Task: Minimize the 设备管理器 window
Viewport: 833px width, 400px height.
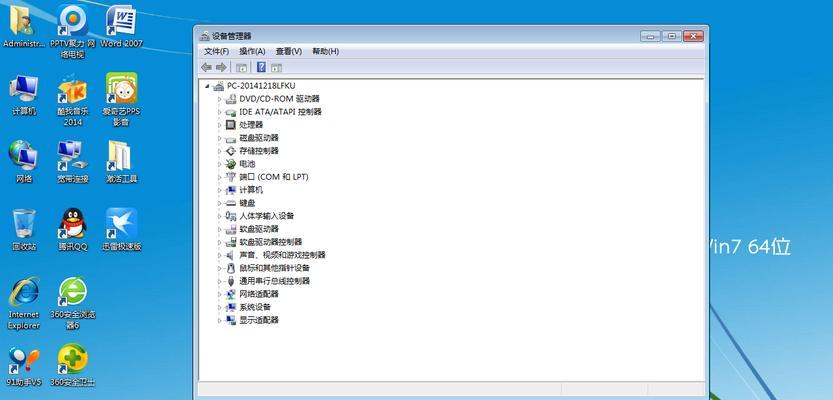Action: click(651, 36)
